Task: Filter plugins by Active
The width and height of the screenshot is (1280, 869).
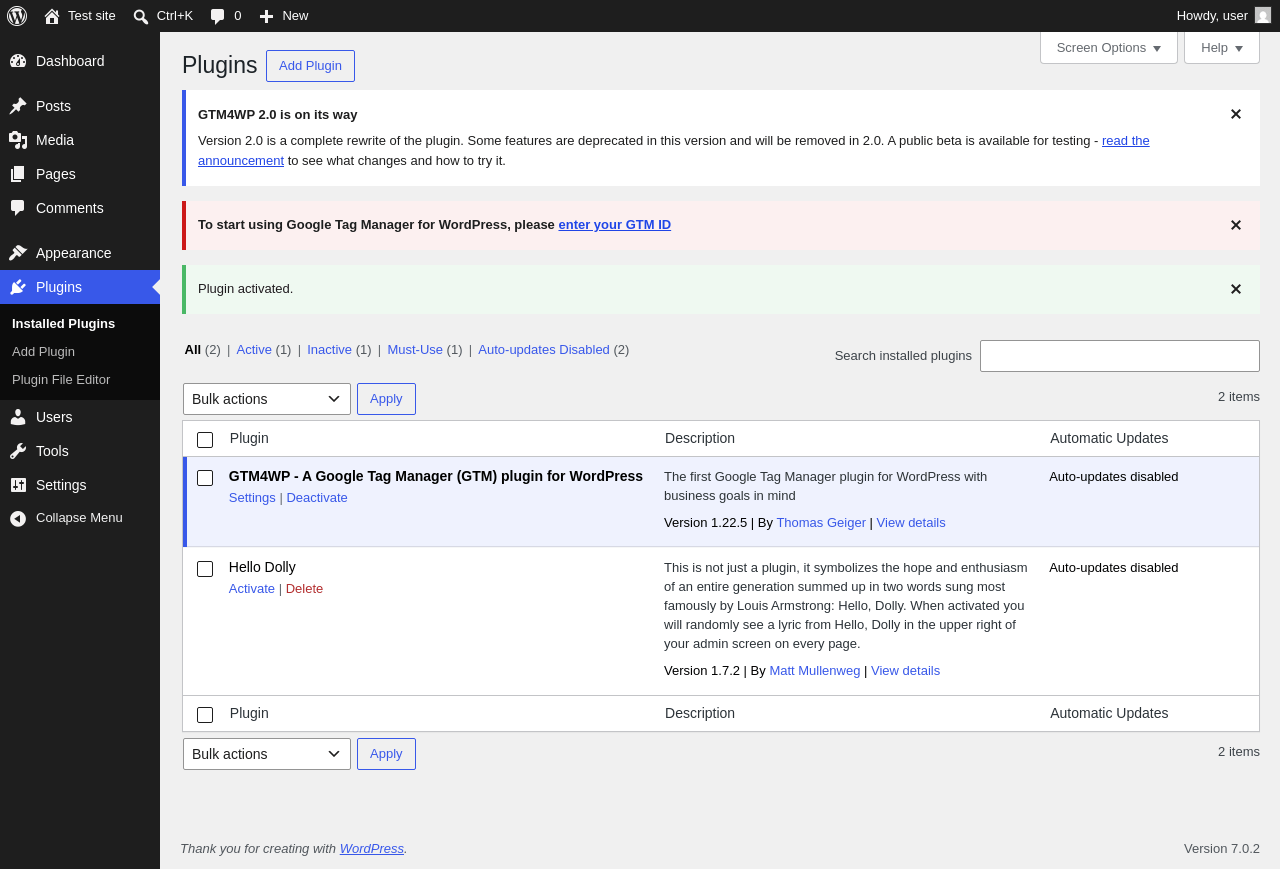Action: 254,349
